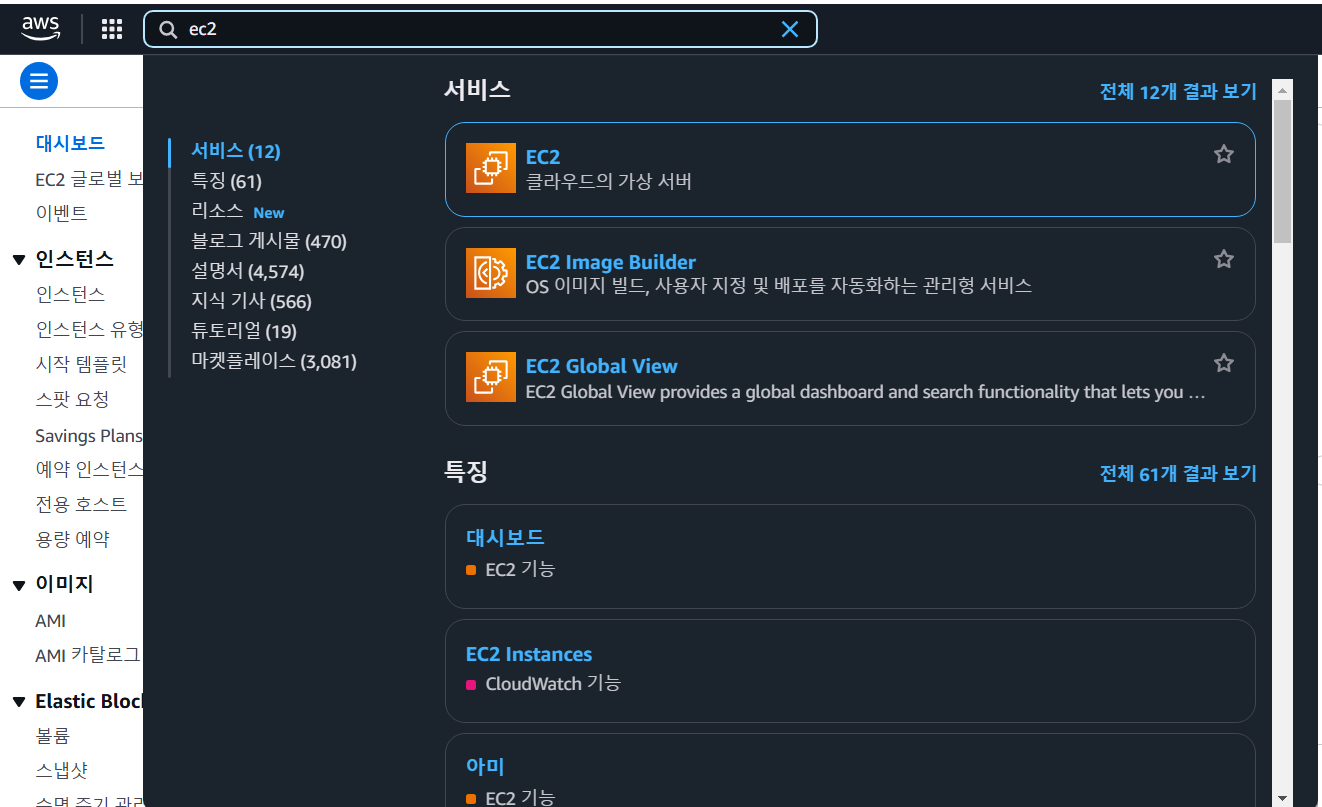This screenshot has height=807, width=1322.
Task: Open 스냅샷 sidebar item
Action: click(61, 770)
